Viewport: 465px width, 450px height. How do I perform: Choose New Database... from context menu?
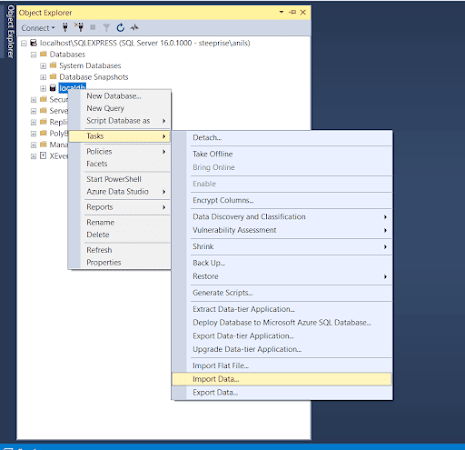pos(120,96)
